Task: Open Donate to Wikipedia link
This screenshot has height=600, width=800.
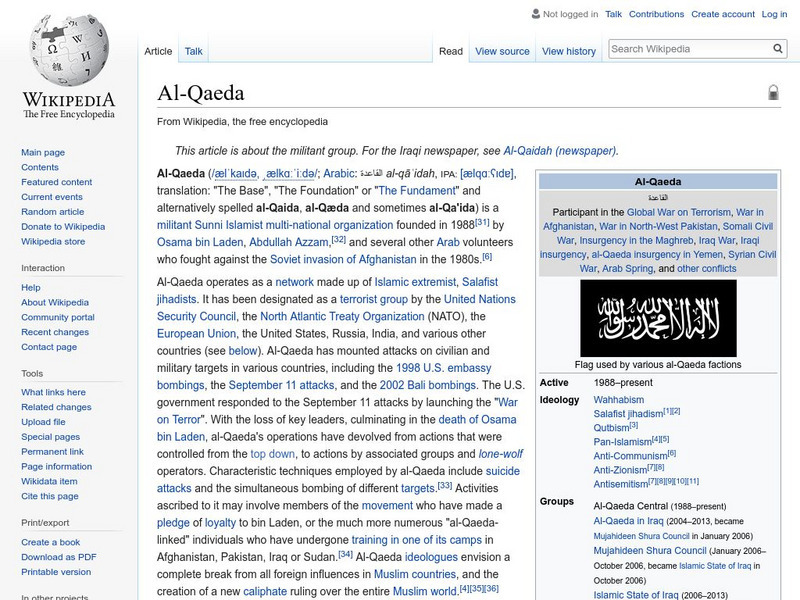Action: coord(63,227)
